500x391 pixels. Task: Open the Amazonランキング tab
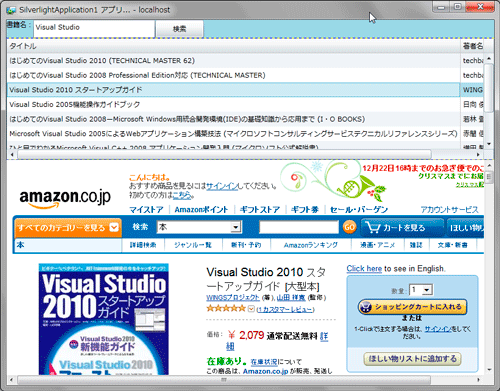[311, 245]
